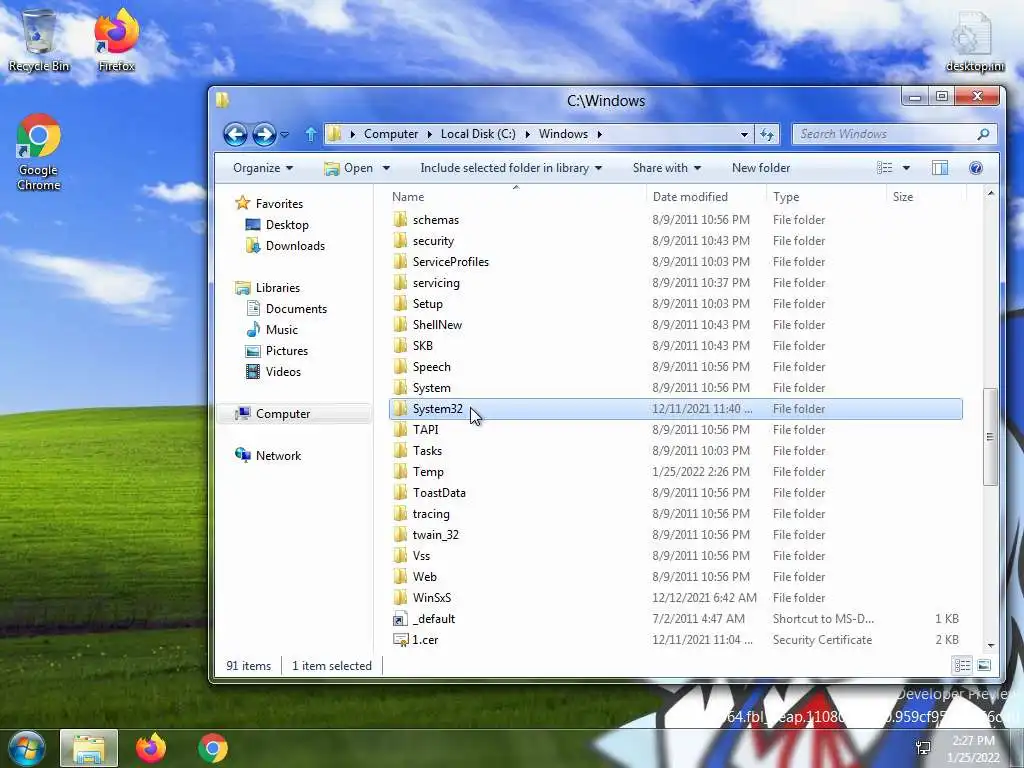Select the ShellNew folder icon

[400, 325]
